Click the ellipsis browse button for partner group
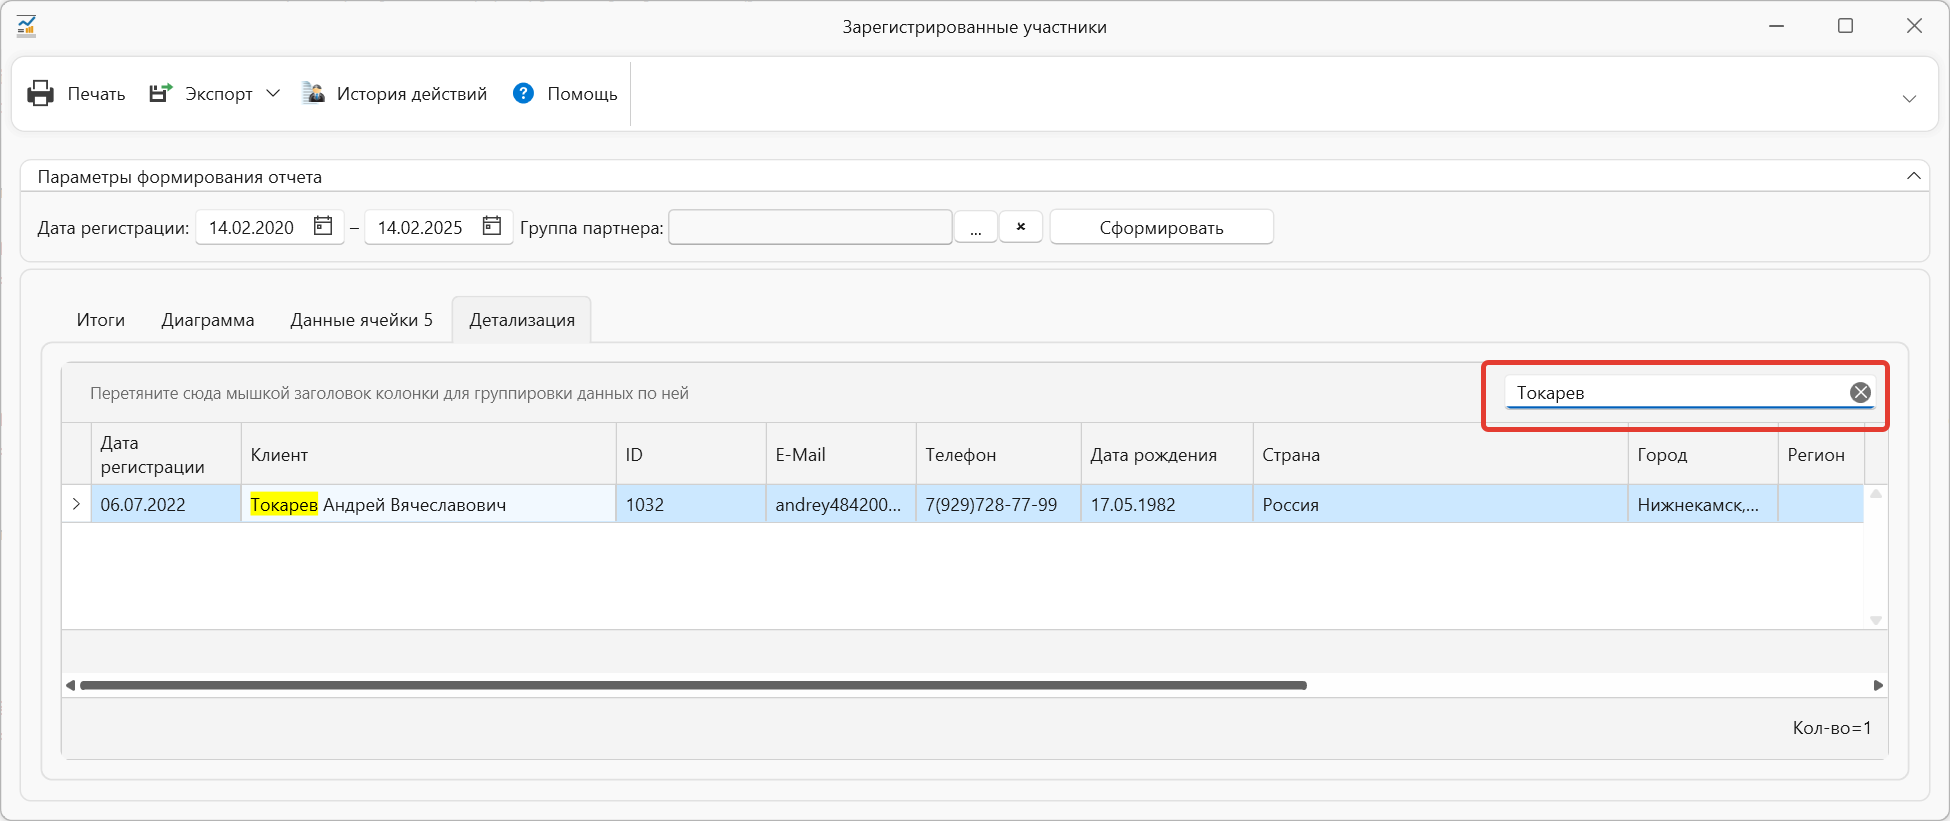 click(975, 227)
